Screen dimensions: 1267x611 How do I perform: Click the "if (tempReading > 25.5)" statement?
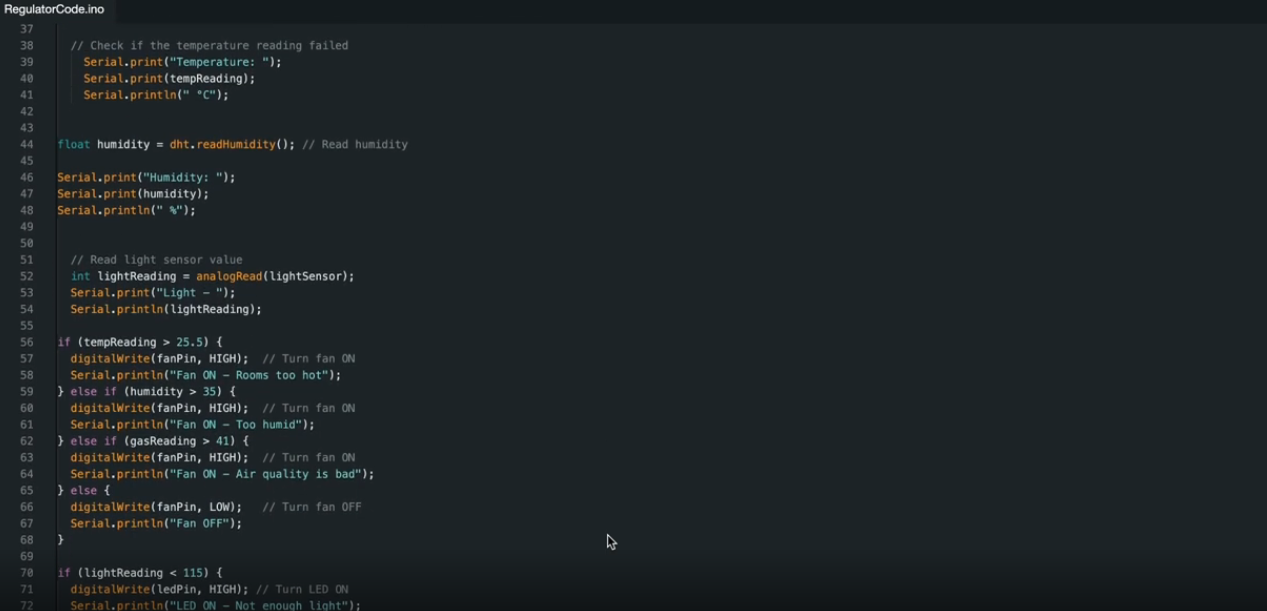(139, 342)
